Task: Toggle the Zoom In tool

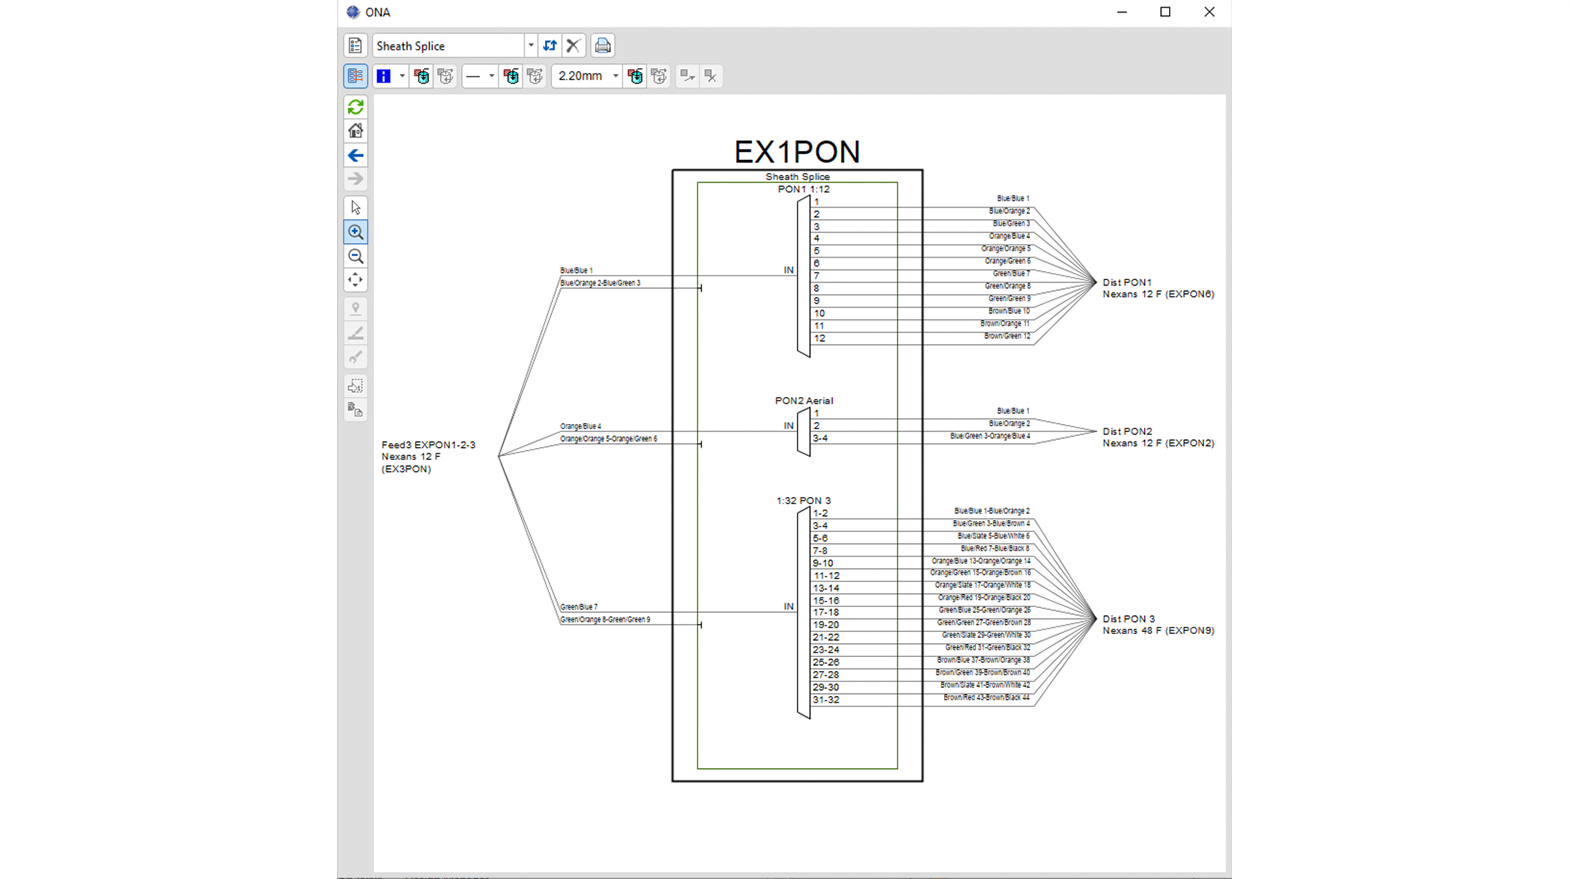Action: pos(355,232)
